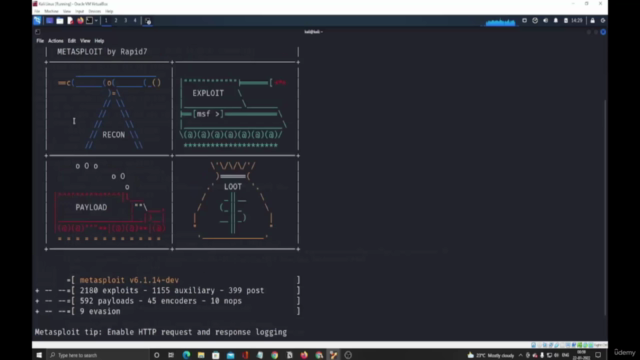The width and height of the screenshot is (640, 360).
Task: Open the Windows Start button
Action: (x=39, y=355)
